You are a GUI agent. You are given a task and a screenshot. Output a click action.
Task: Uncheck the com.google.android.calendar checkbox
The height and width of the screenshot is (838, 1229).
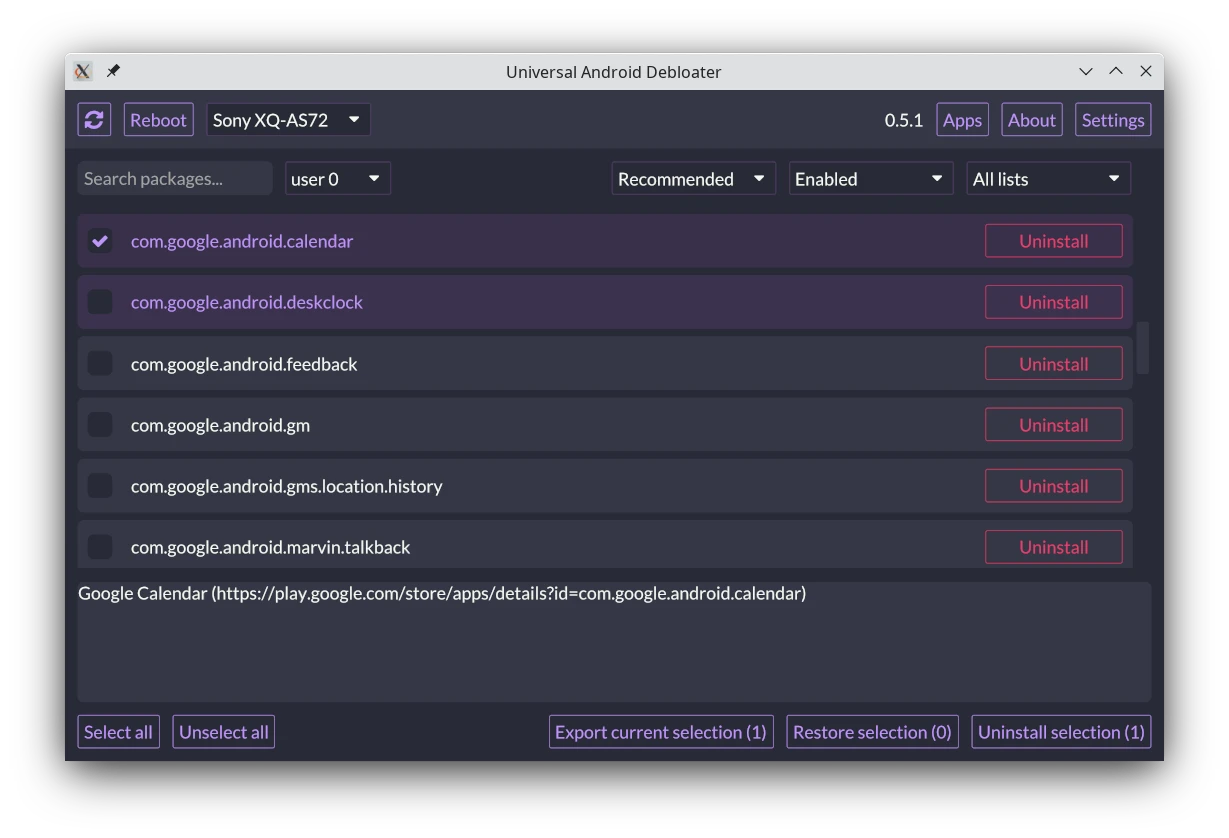pos(100,241)
